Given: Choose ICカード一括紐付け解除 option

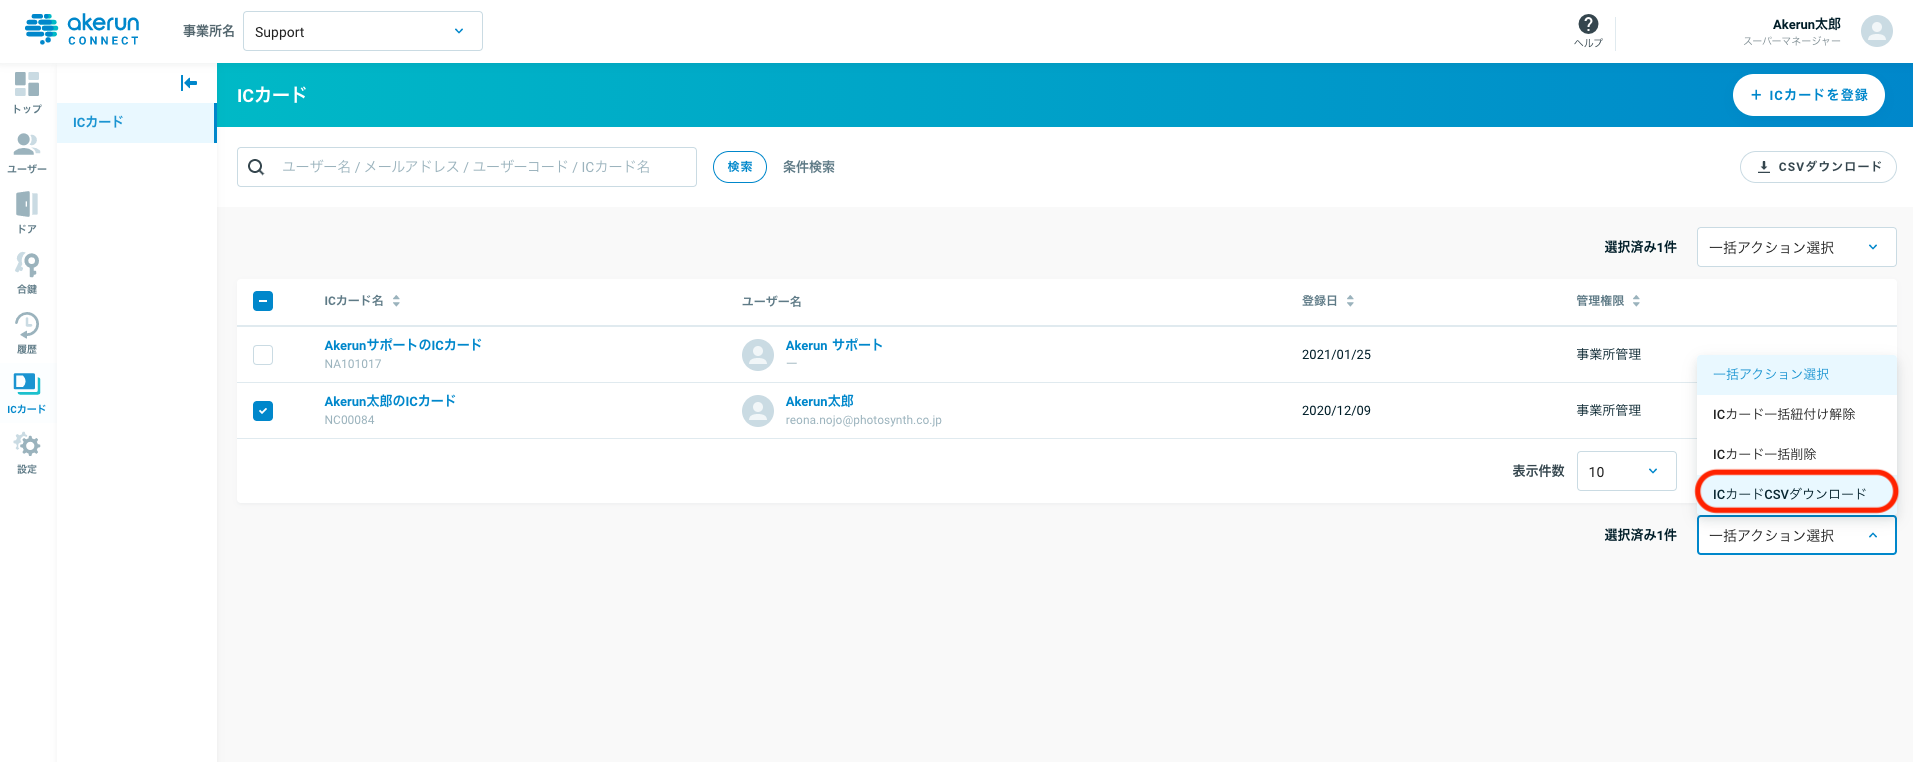Looking at the screenshot, I should tap(1796, 414).
